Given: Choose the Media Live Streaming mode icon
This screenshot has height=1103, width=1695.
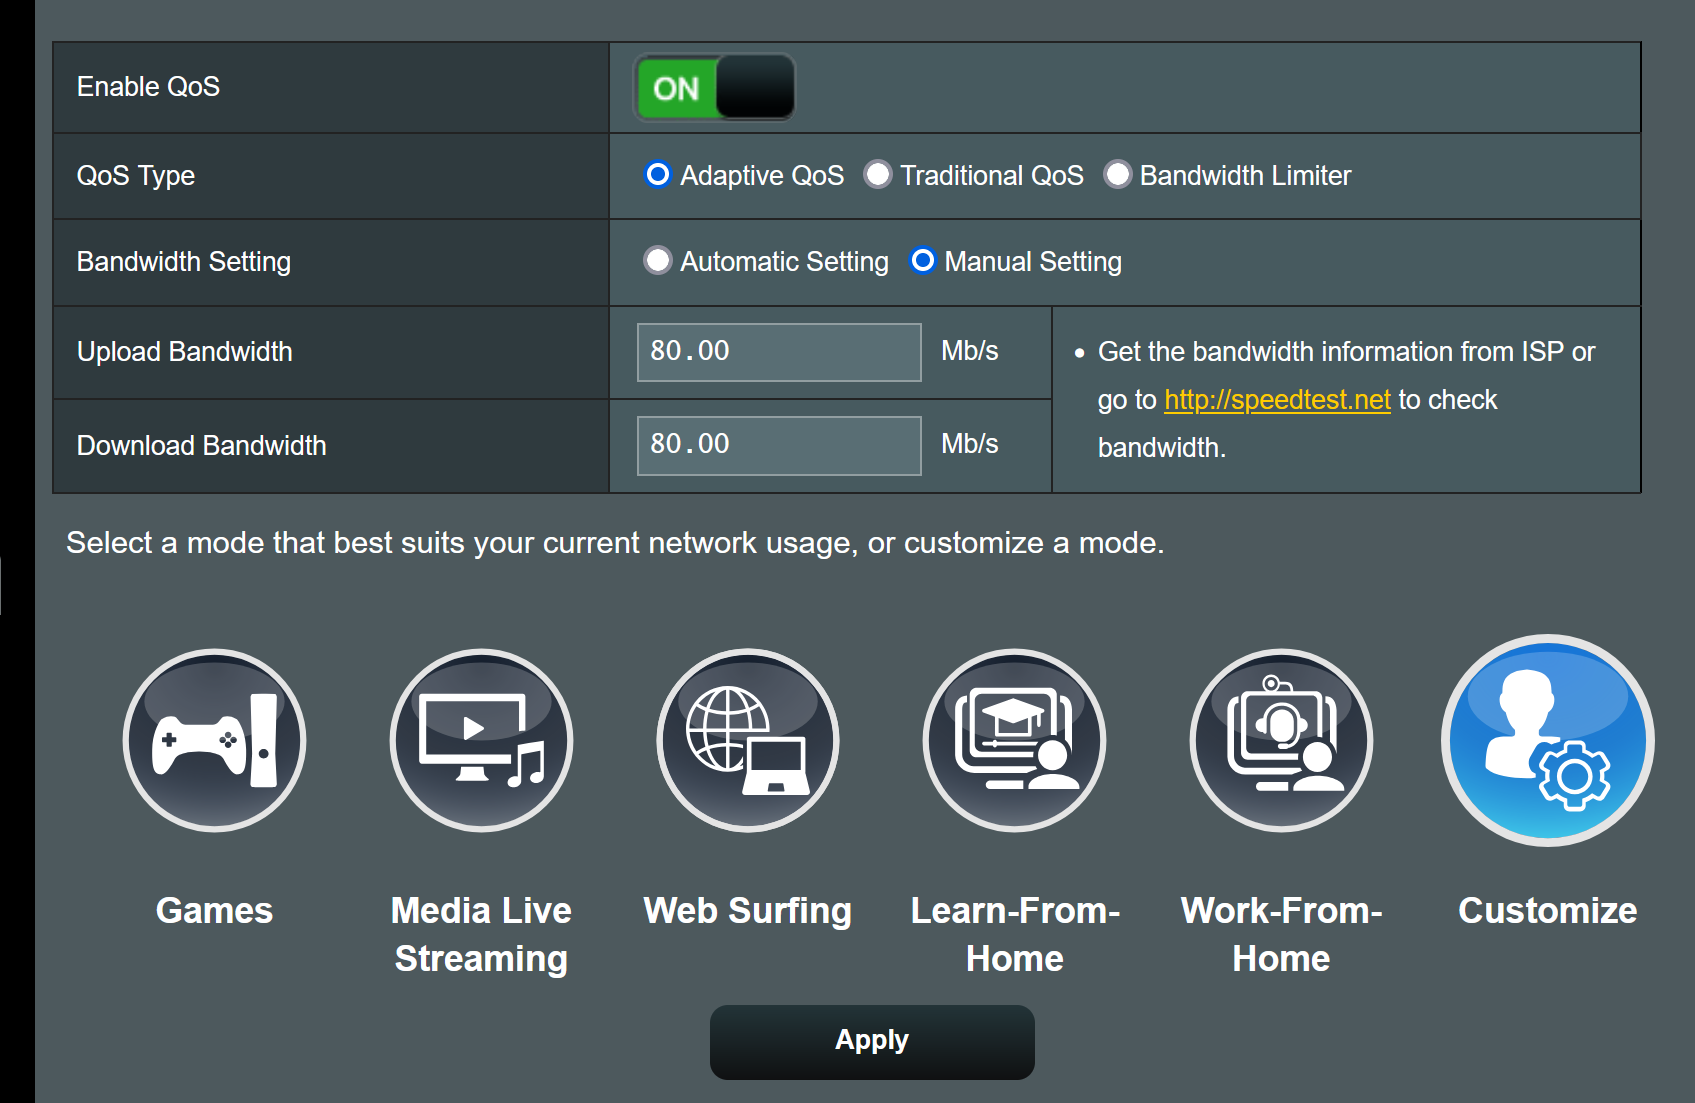Looking at the screenshot, I should point(481,741).
